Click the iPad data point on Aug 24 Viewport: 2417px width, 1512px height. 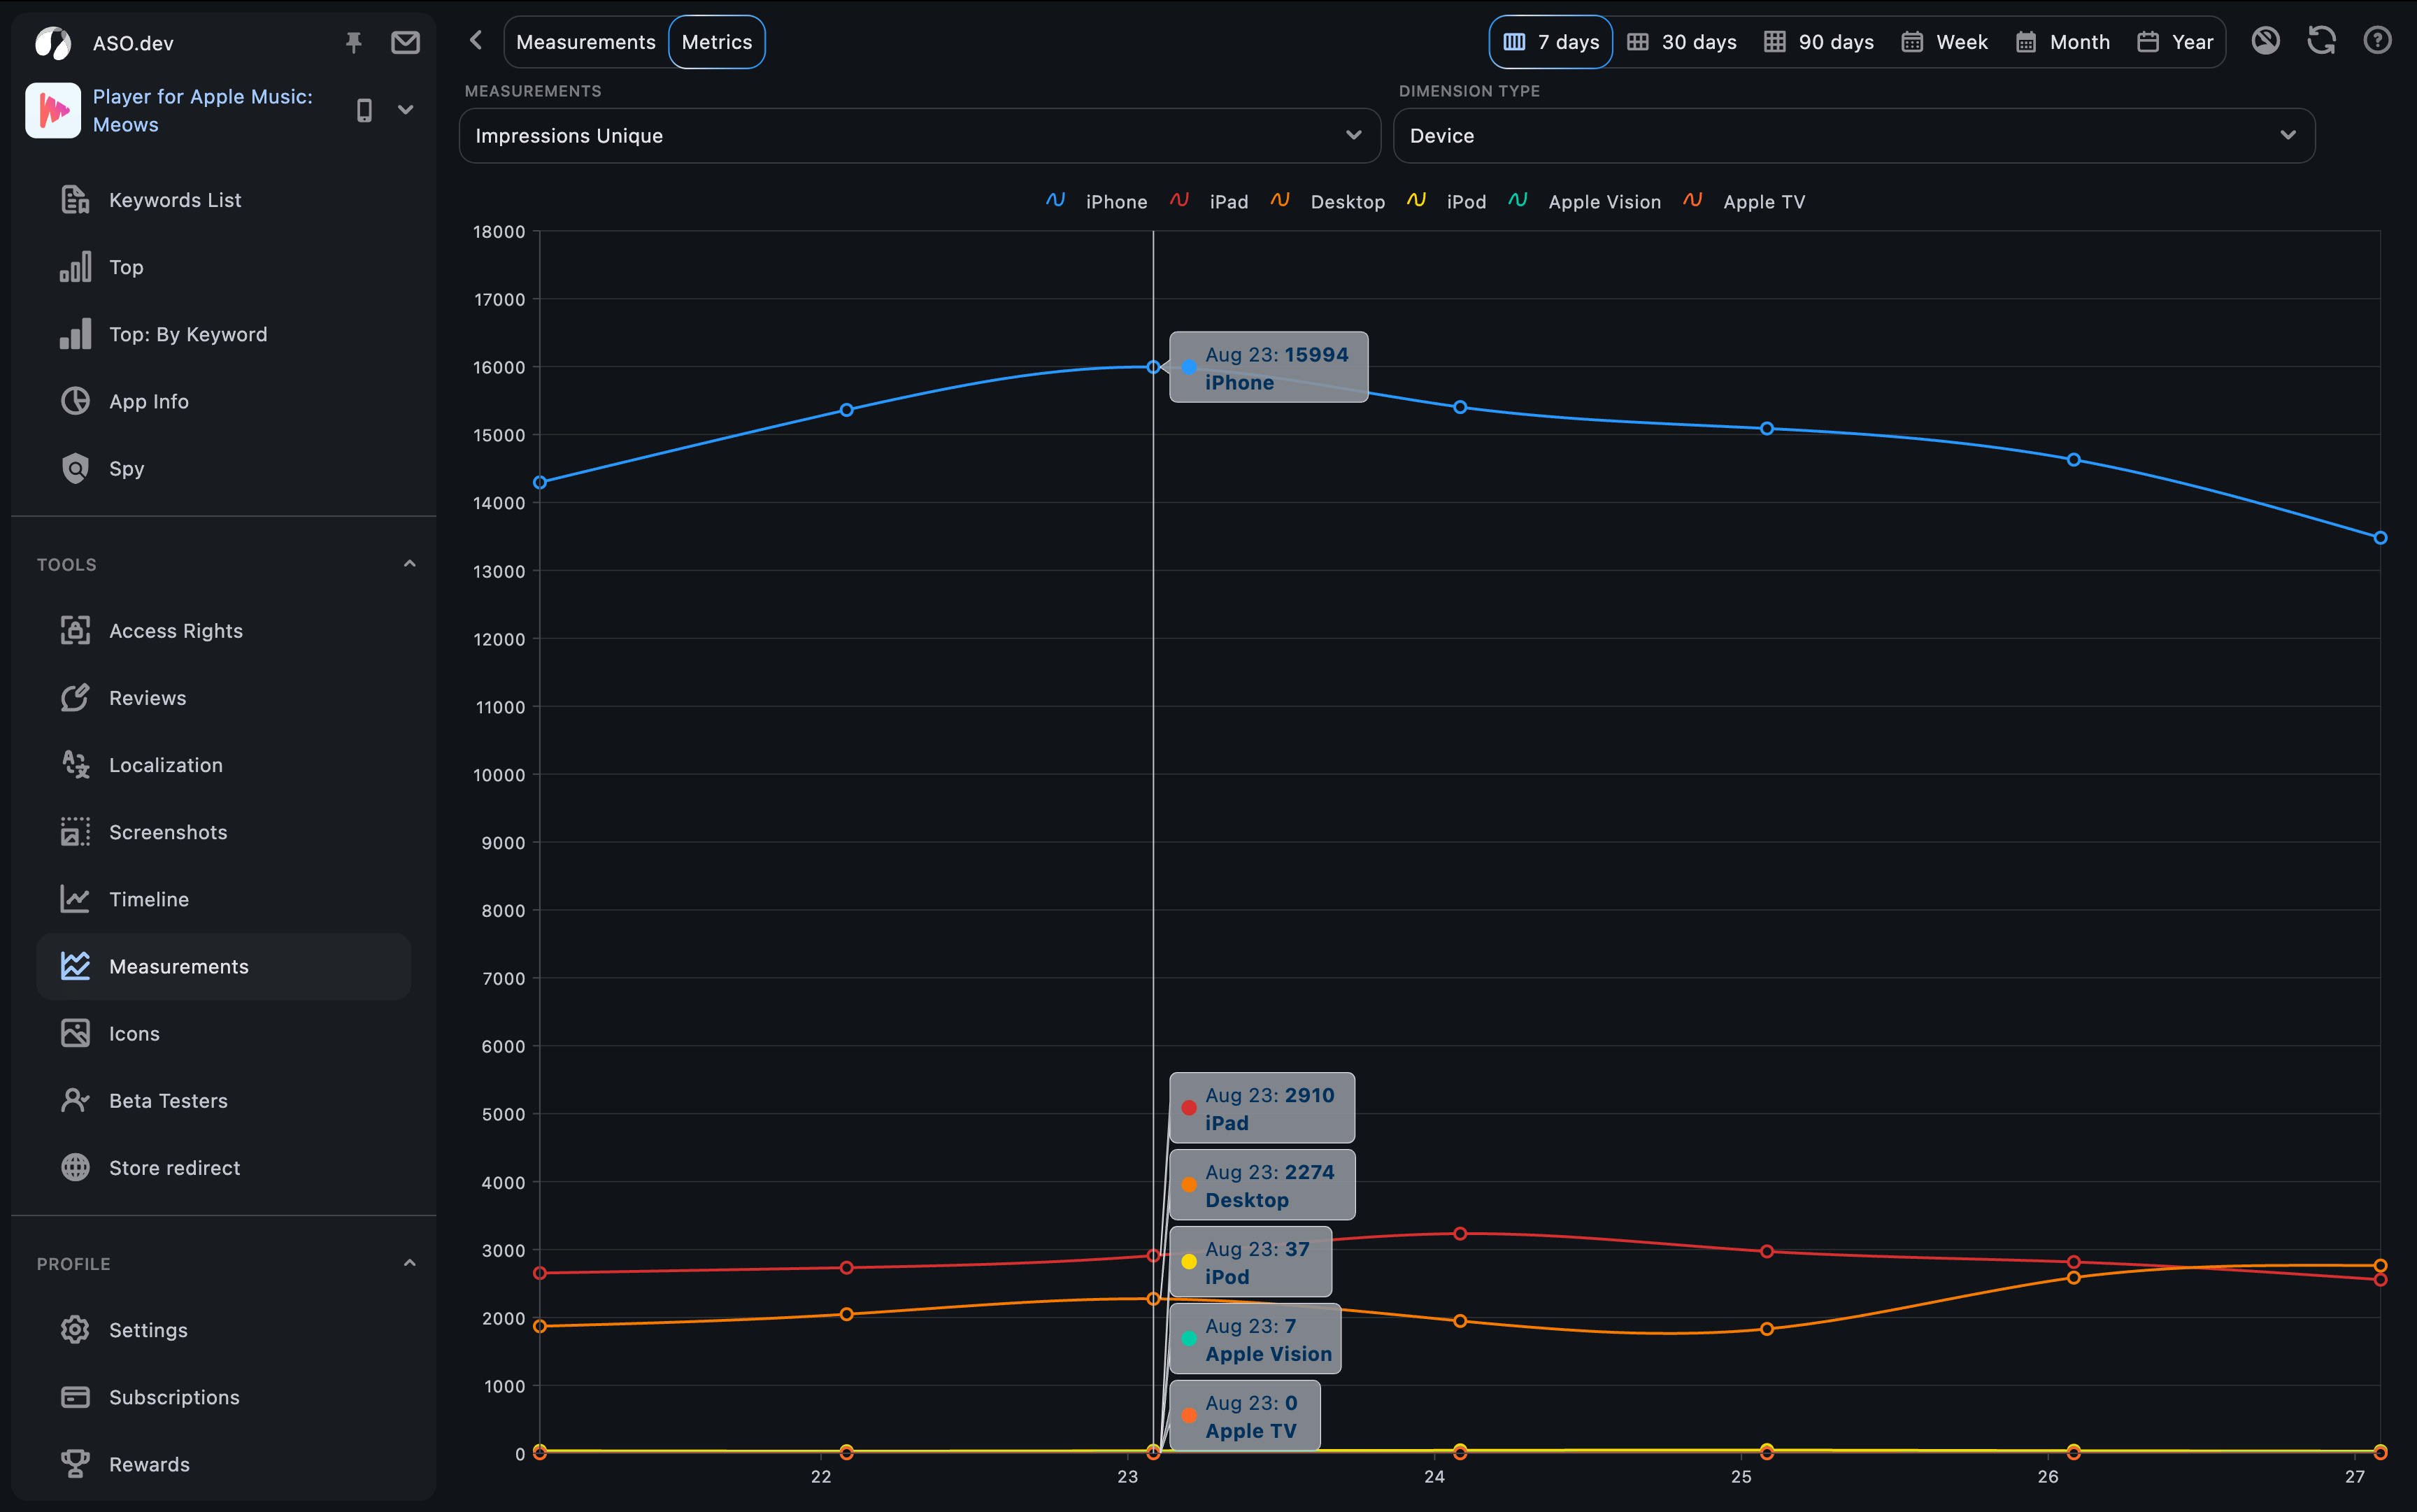pyautogui.click(x=1460, y=1233)
